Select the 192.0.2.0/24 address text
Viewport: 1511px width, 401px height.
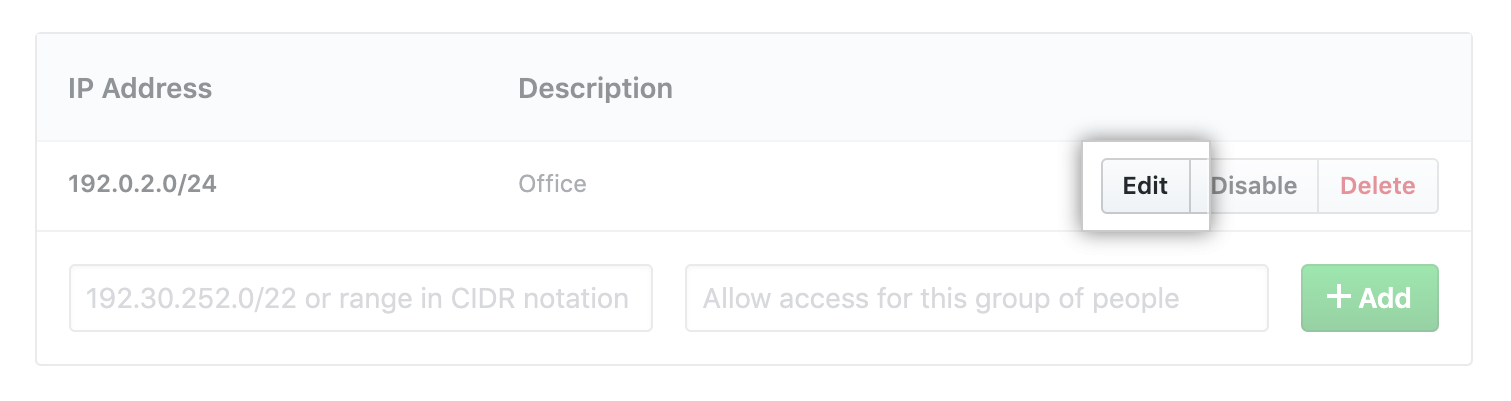coord(142,185)
